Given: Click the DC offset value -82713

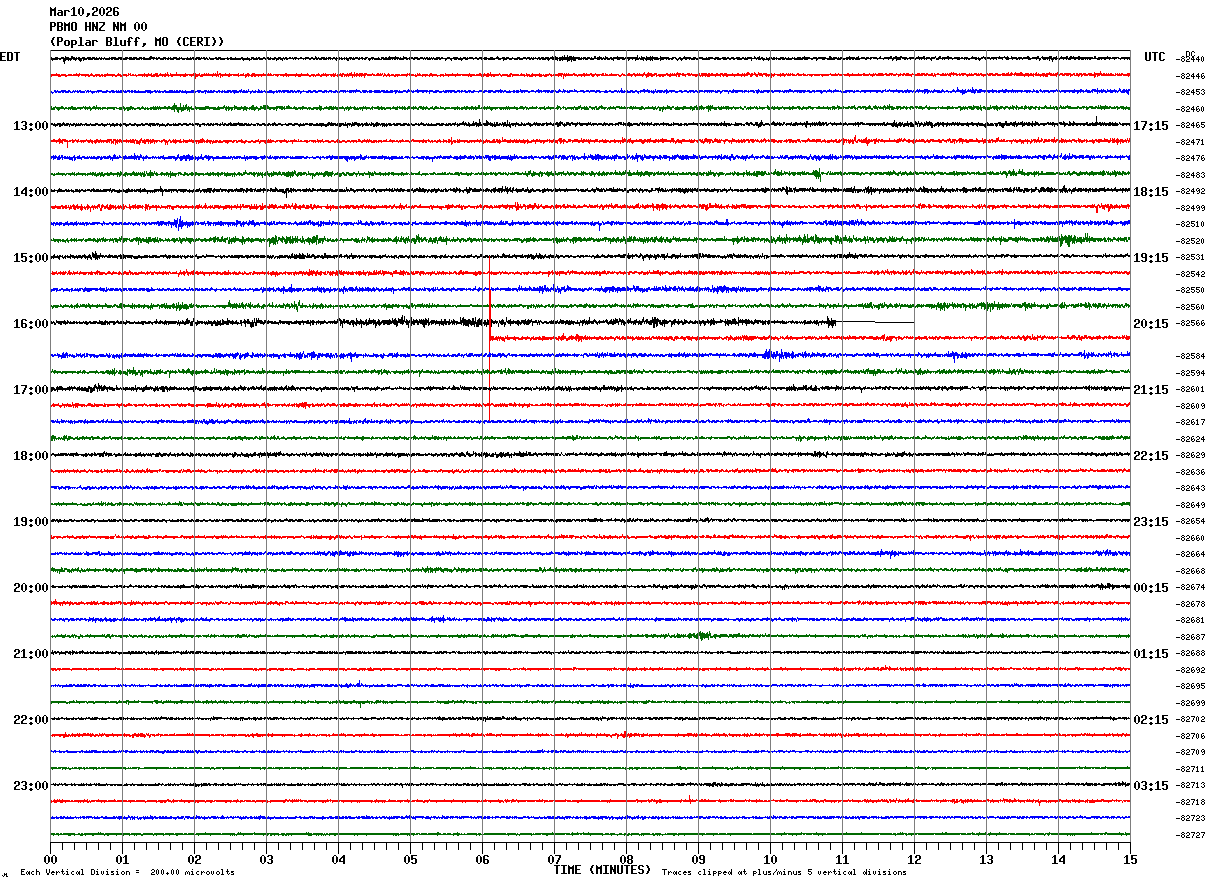Looking at the screenshot, I should [1191, 785].
